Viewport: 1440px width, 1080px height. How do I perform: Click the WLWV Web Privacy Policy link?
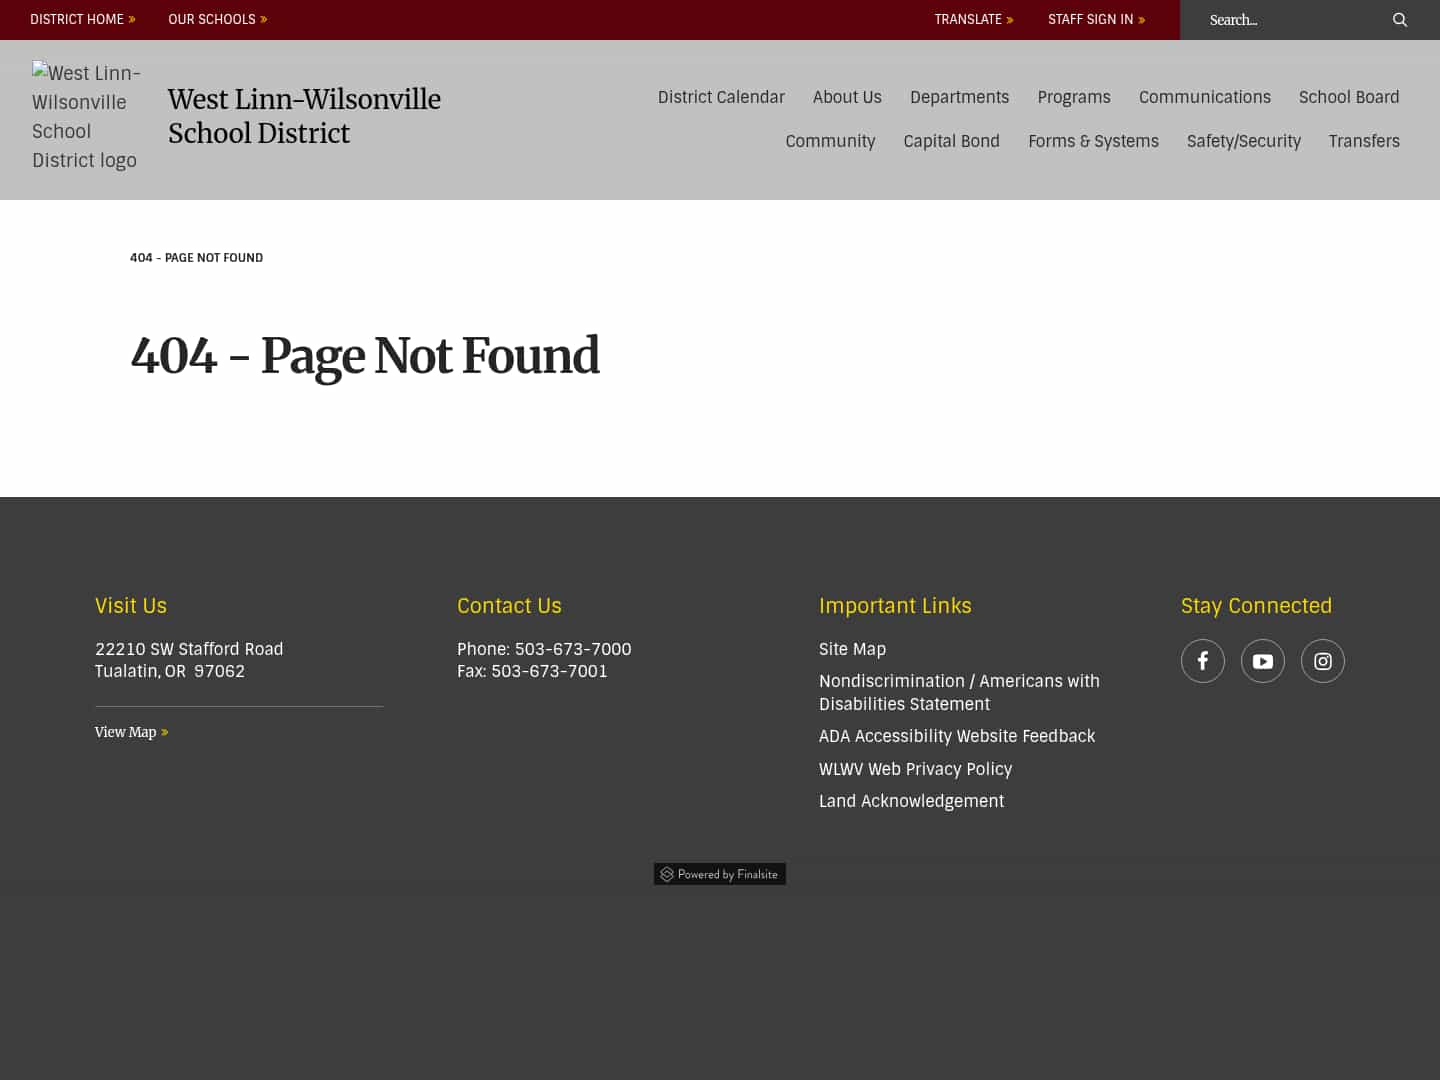click(915, 769)
